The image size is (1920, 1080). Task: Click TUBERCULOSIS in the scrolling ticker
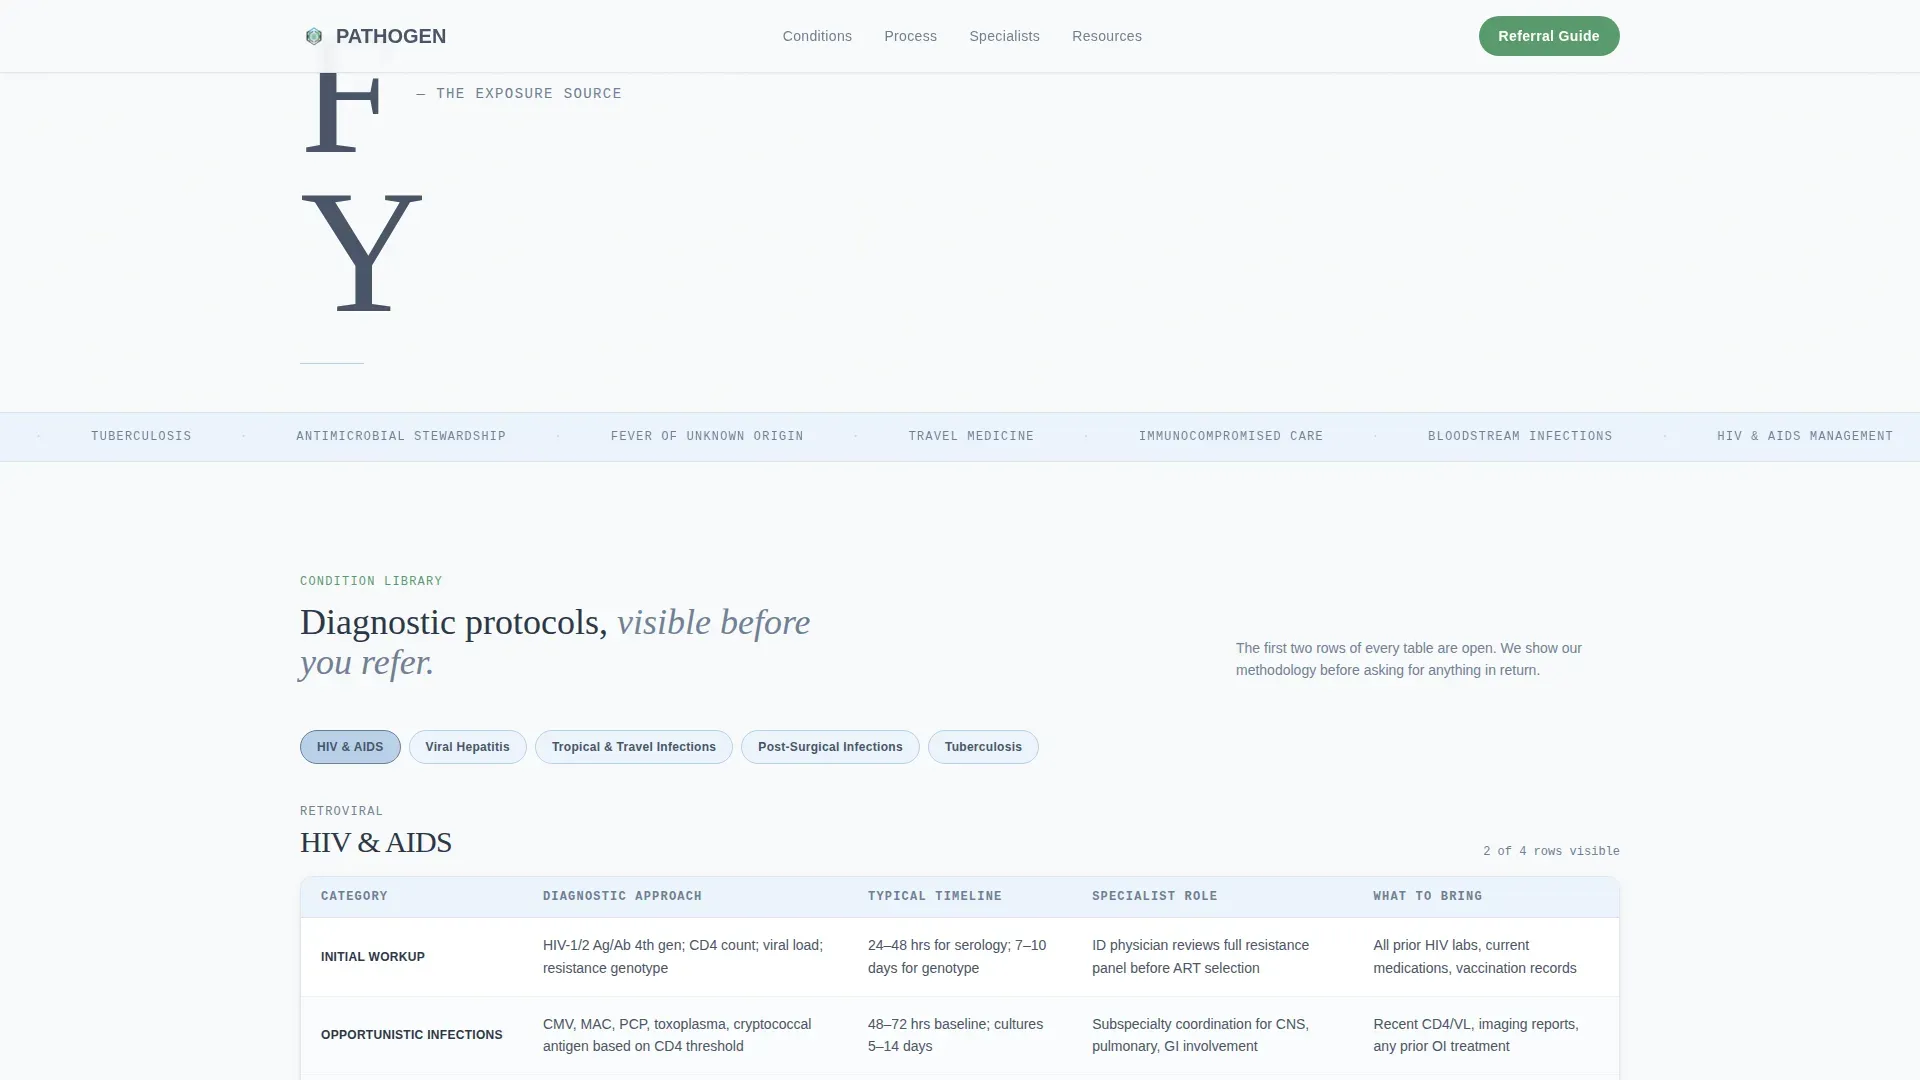(x=141, y=436)
